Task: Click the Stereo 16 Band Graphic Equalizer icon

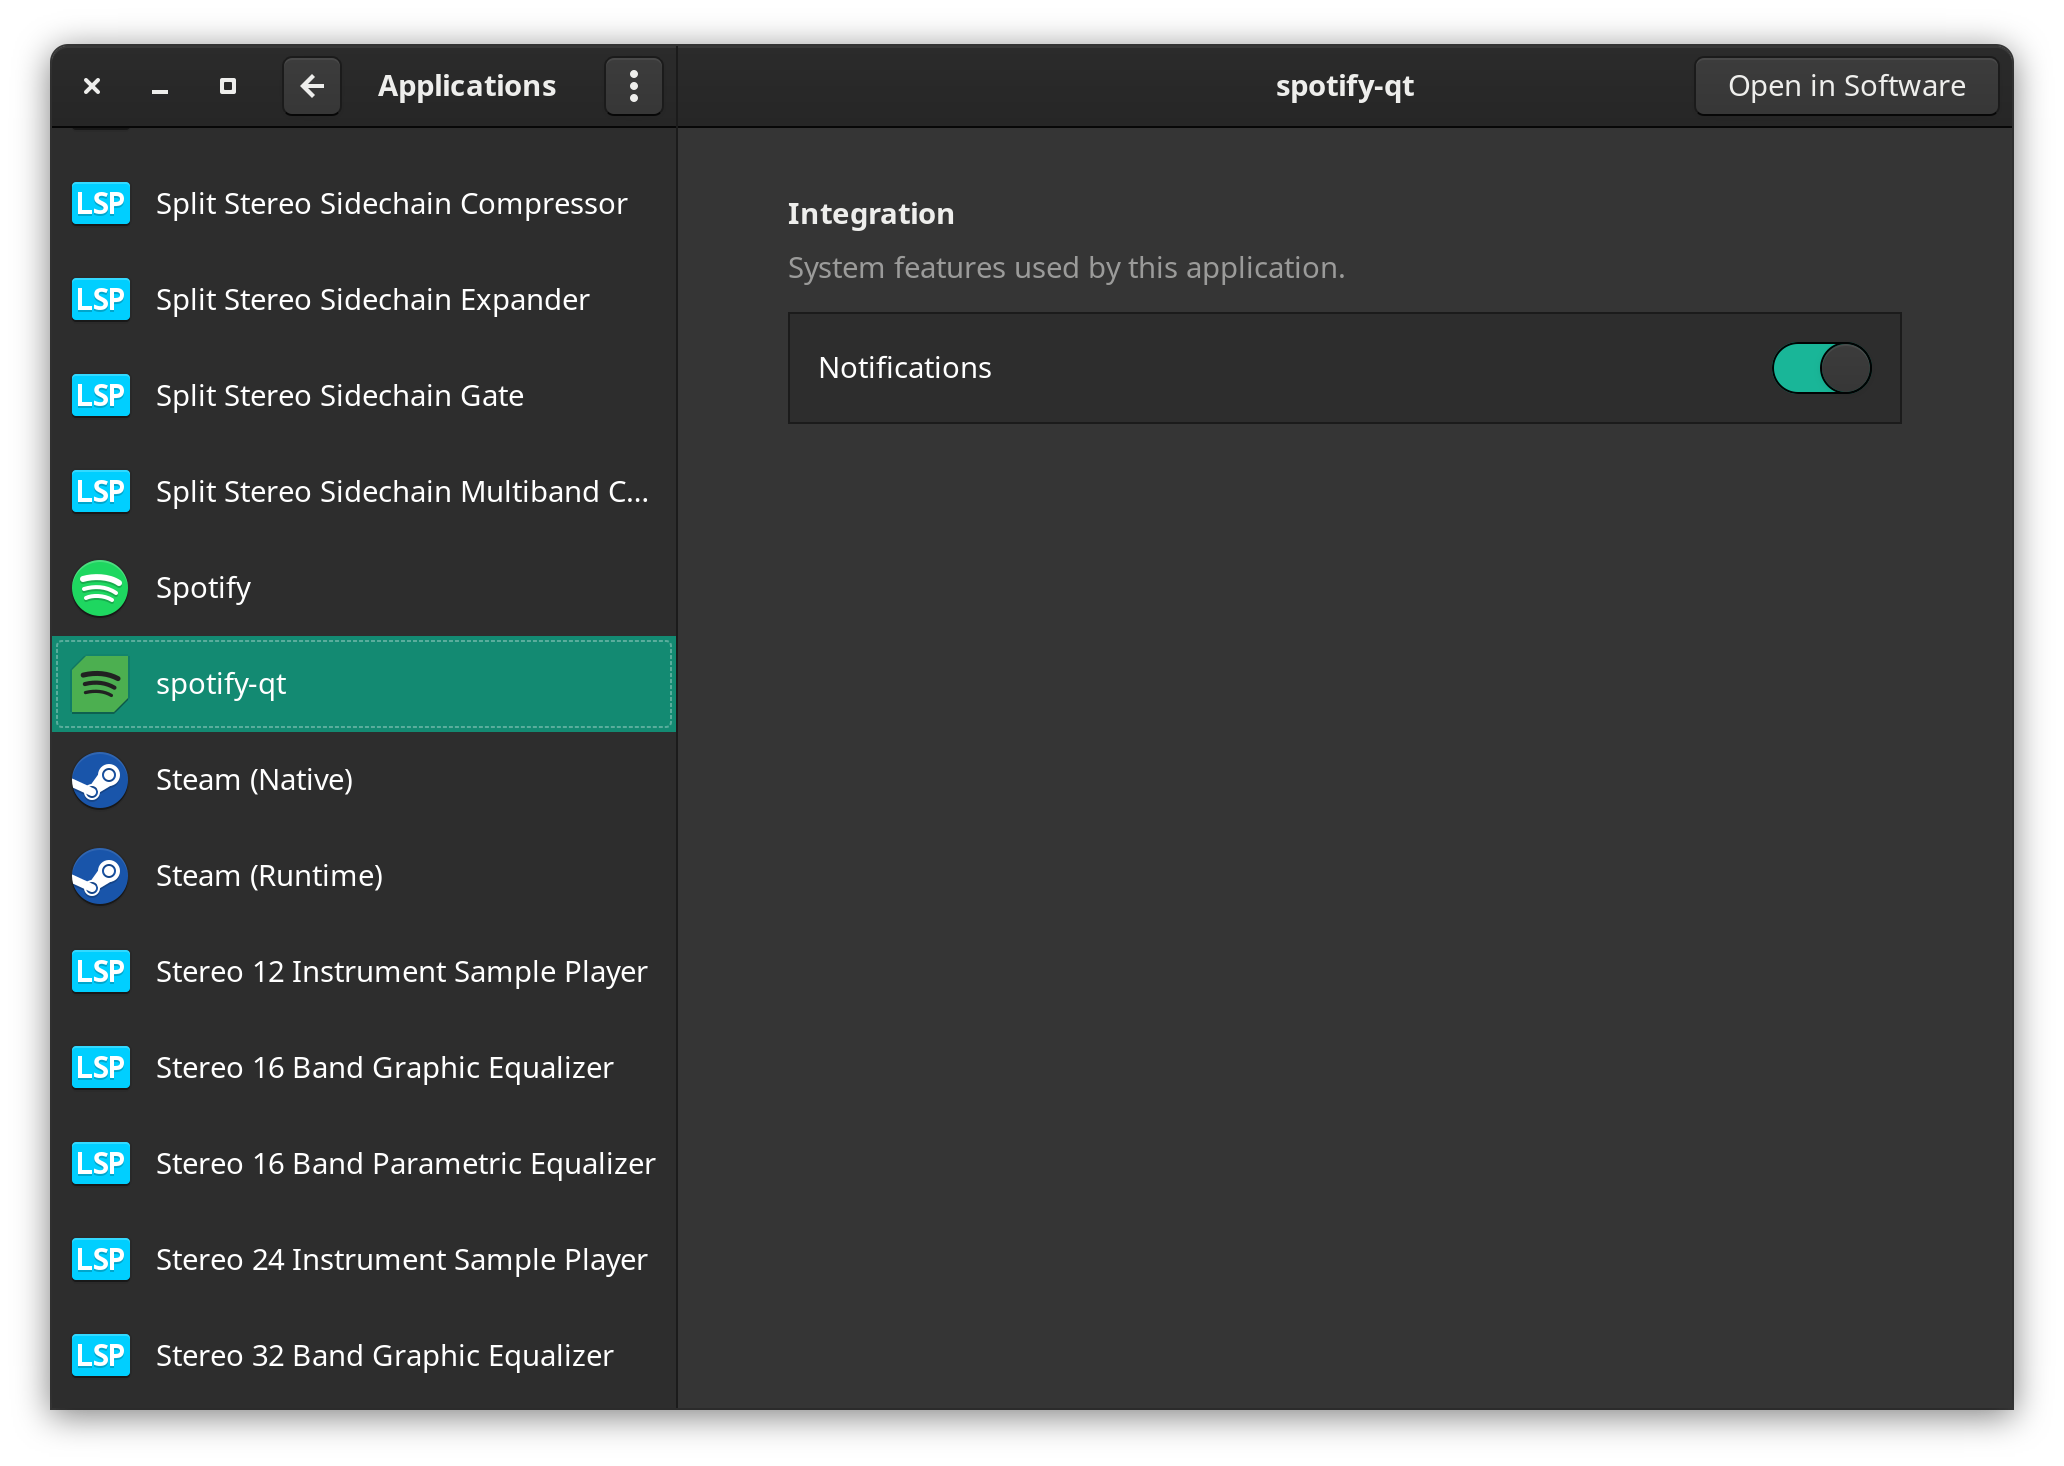Action: click(100, 1067)
